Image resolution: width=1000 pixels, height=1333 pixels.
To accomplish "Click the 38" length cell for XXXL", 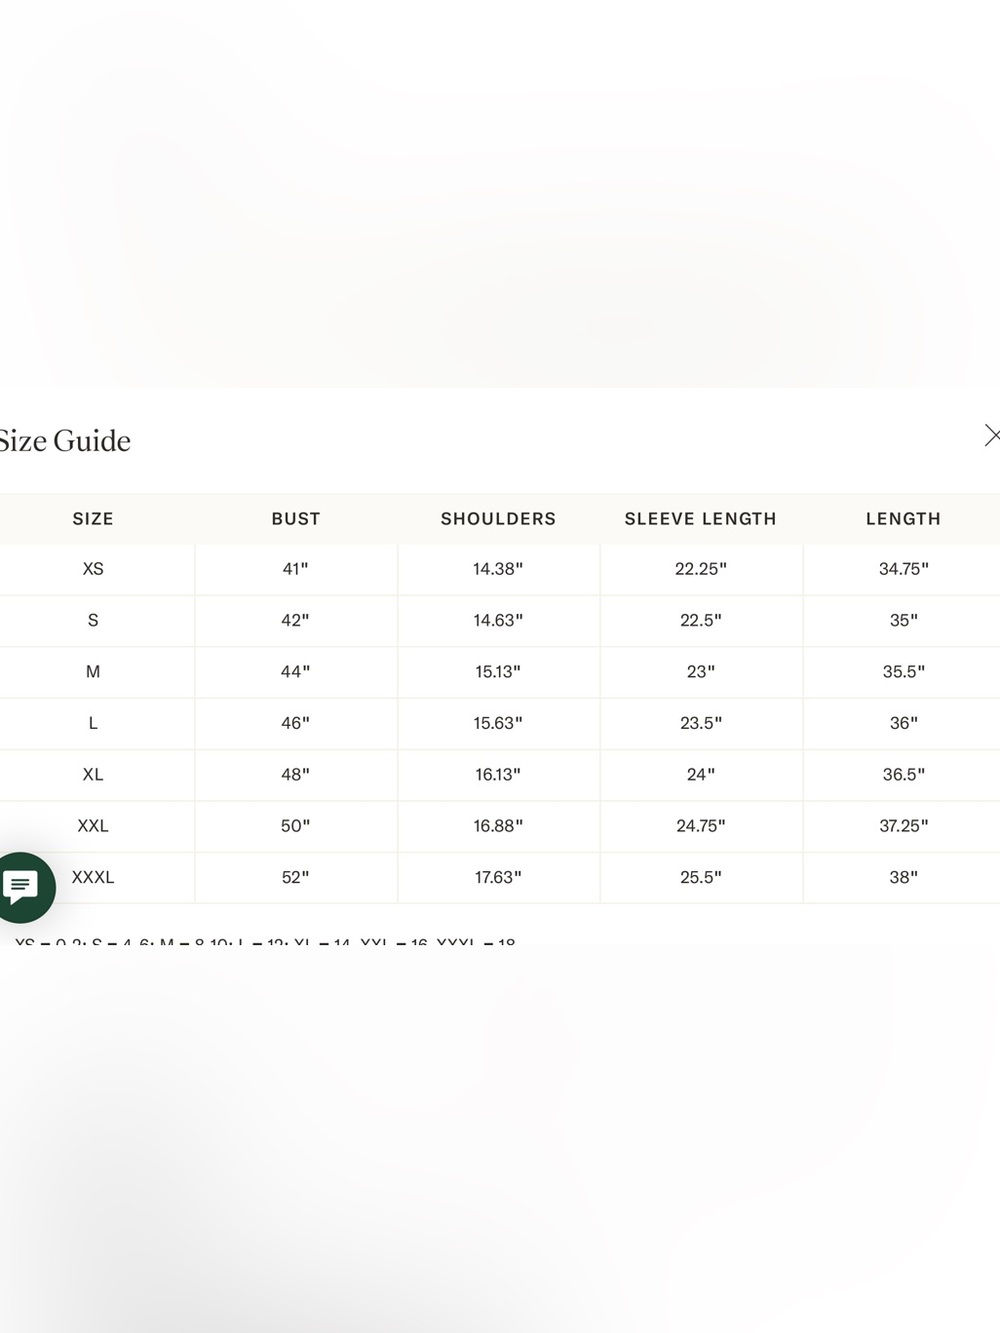I will point(903,877).
